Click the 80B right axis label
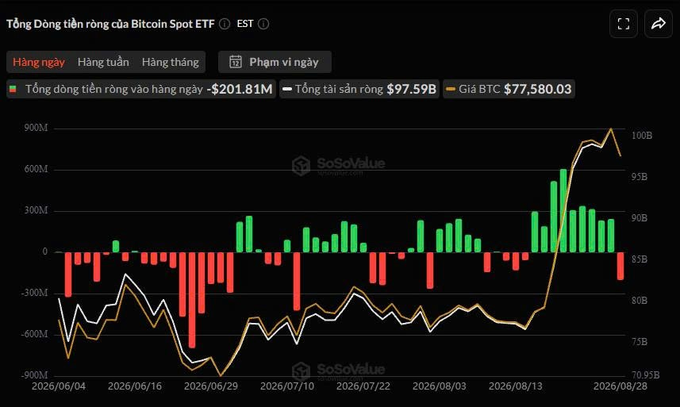Screen dimensions: 680x407 [x=639, y=300]
